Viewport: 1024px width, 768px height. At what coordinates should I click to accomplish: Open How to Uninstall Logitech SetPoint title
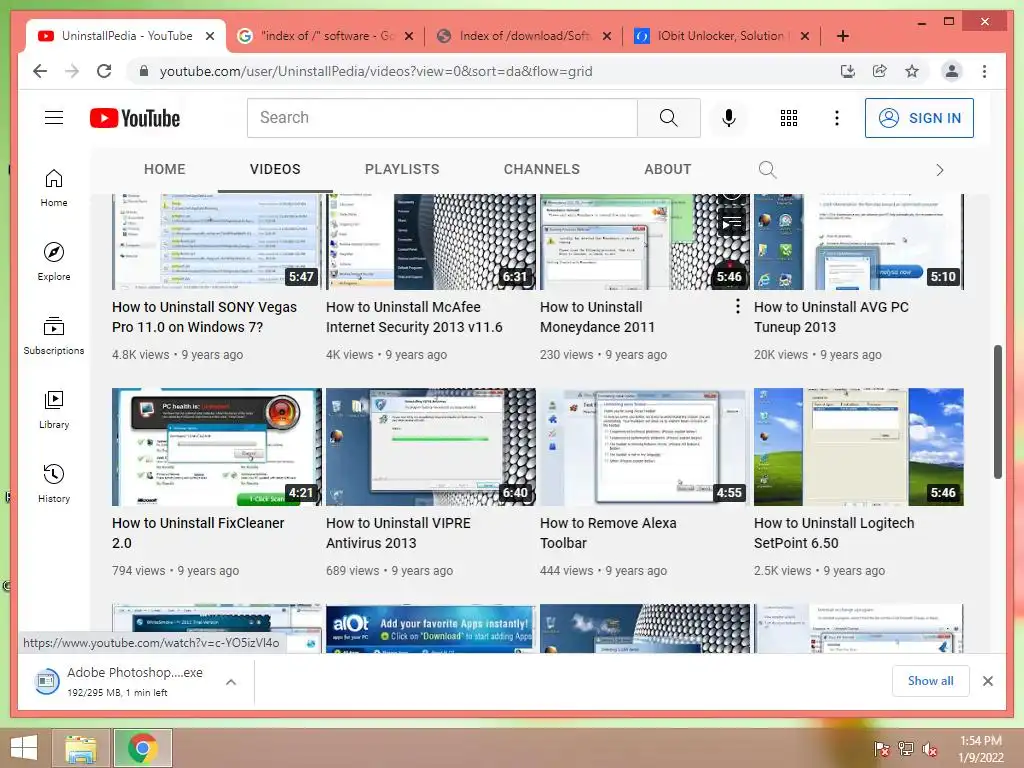click(x=834, y=533)
